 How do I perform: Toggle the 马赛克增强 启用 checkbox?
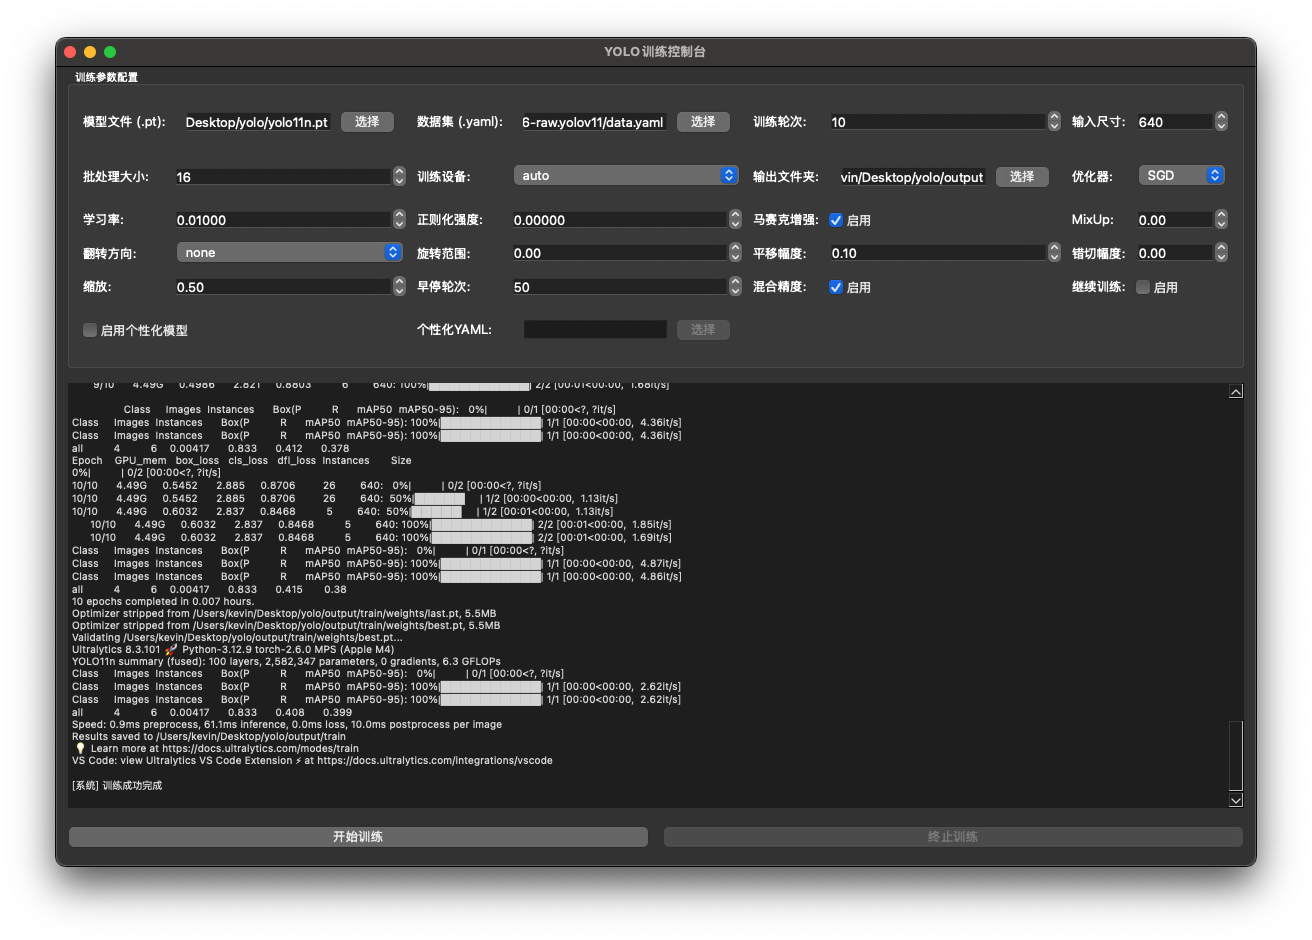(x=836, y=220)
